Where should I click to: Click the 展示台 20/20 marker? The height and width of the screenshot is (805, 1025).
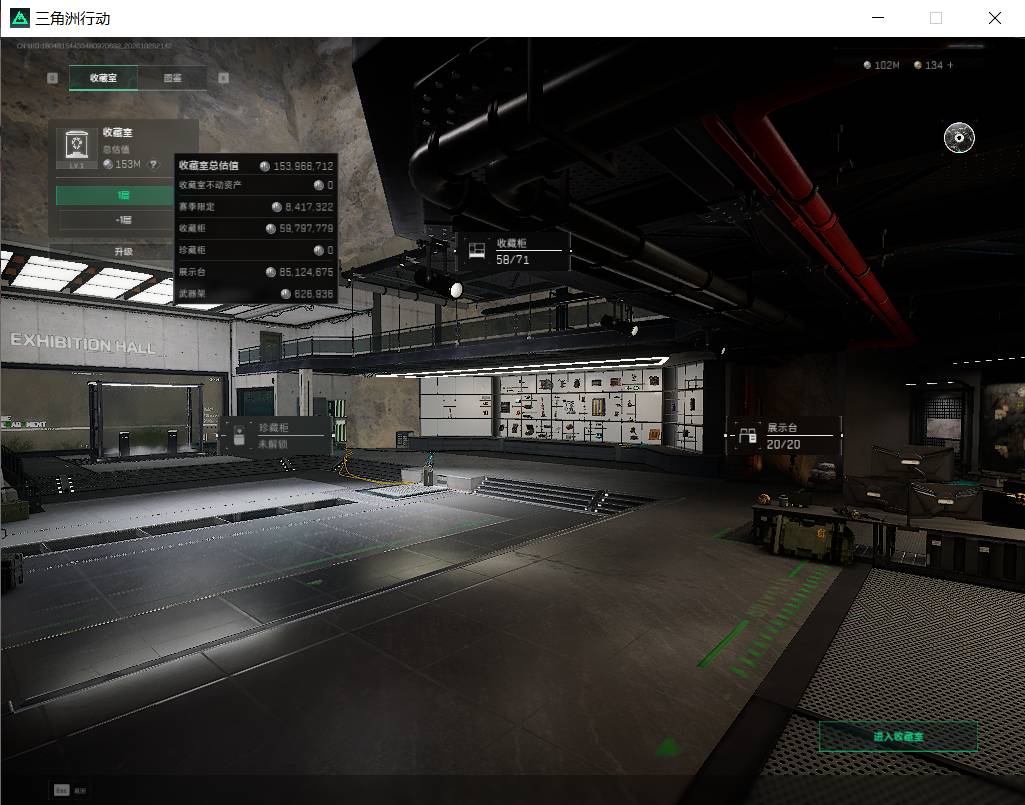784,436
